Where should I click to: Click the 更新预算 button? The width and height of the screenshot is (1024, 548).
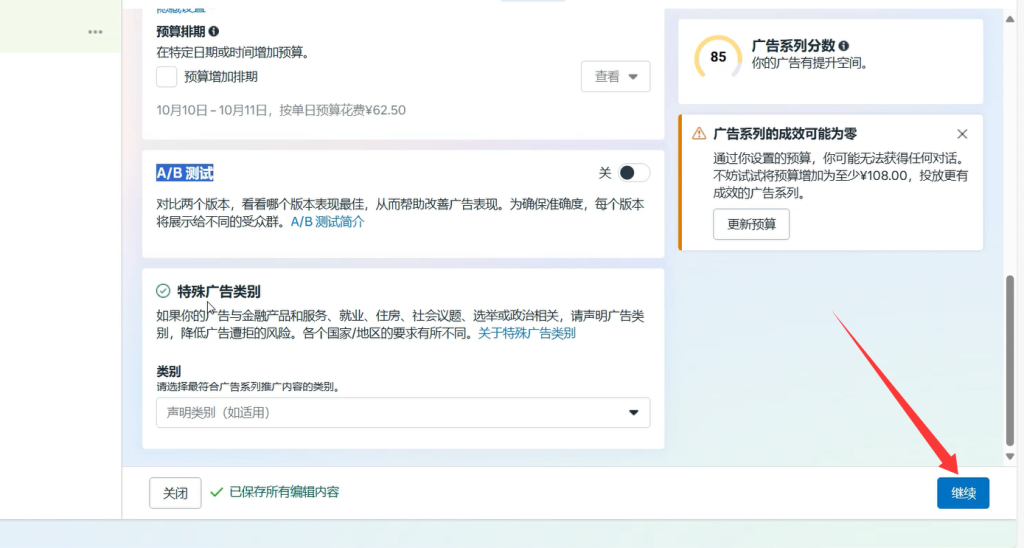[751, 224]
